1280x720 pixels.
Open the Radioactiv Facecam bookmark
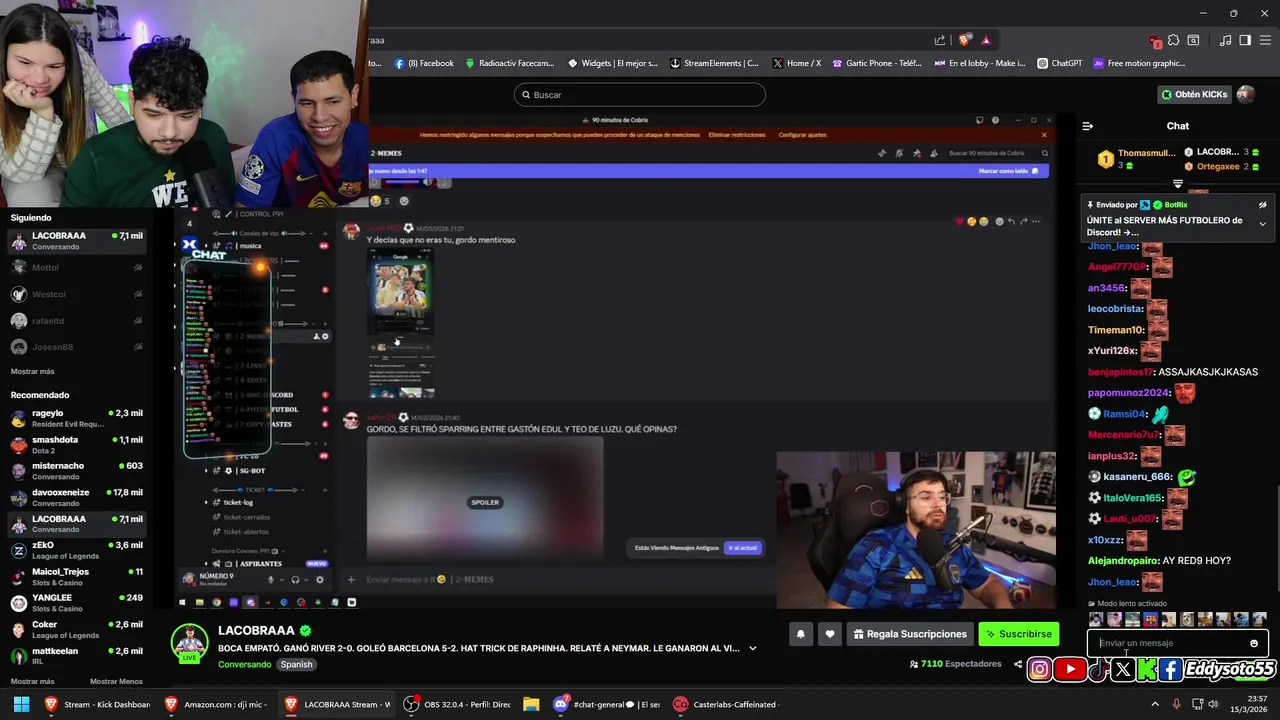(509, 63)
